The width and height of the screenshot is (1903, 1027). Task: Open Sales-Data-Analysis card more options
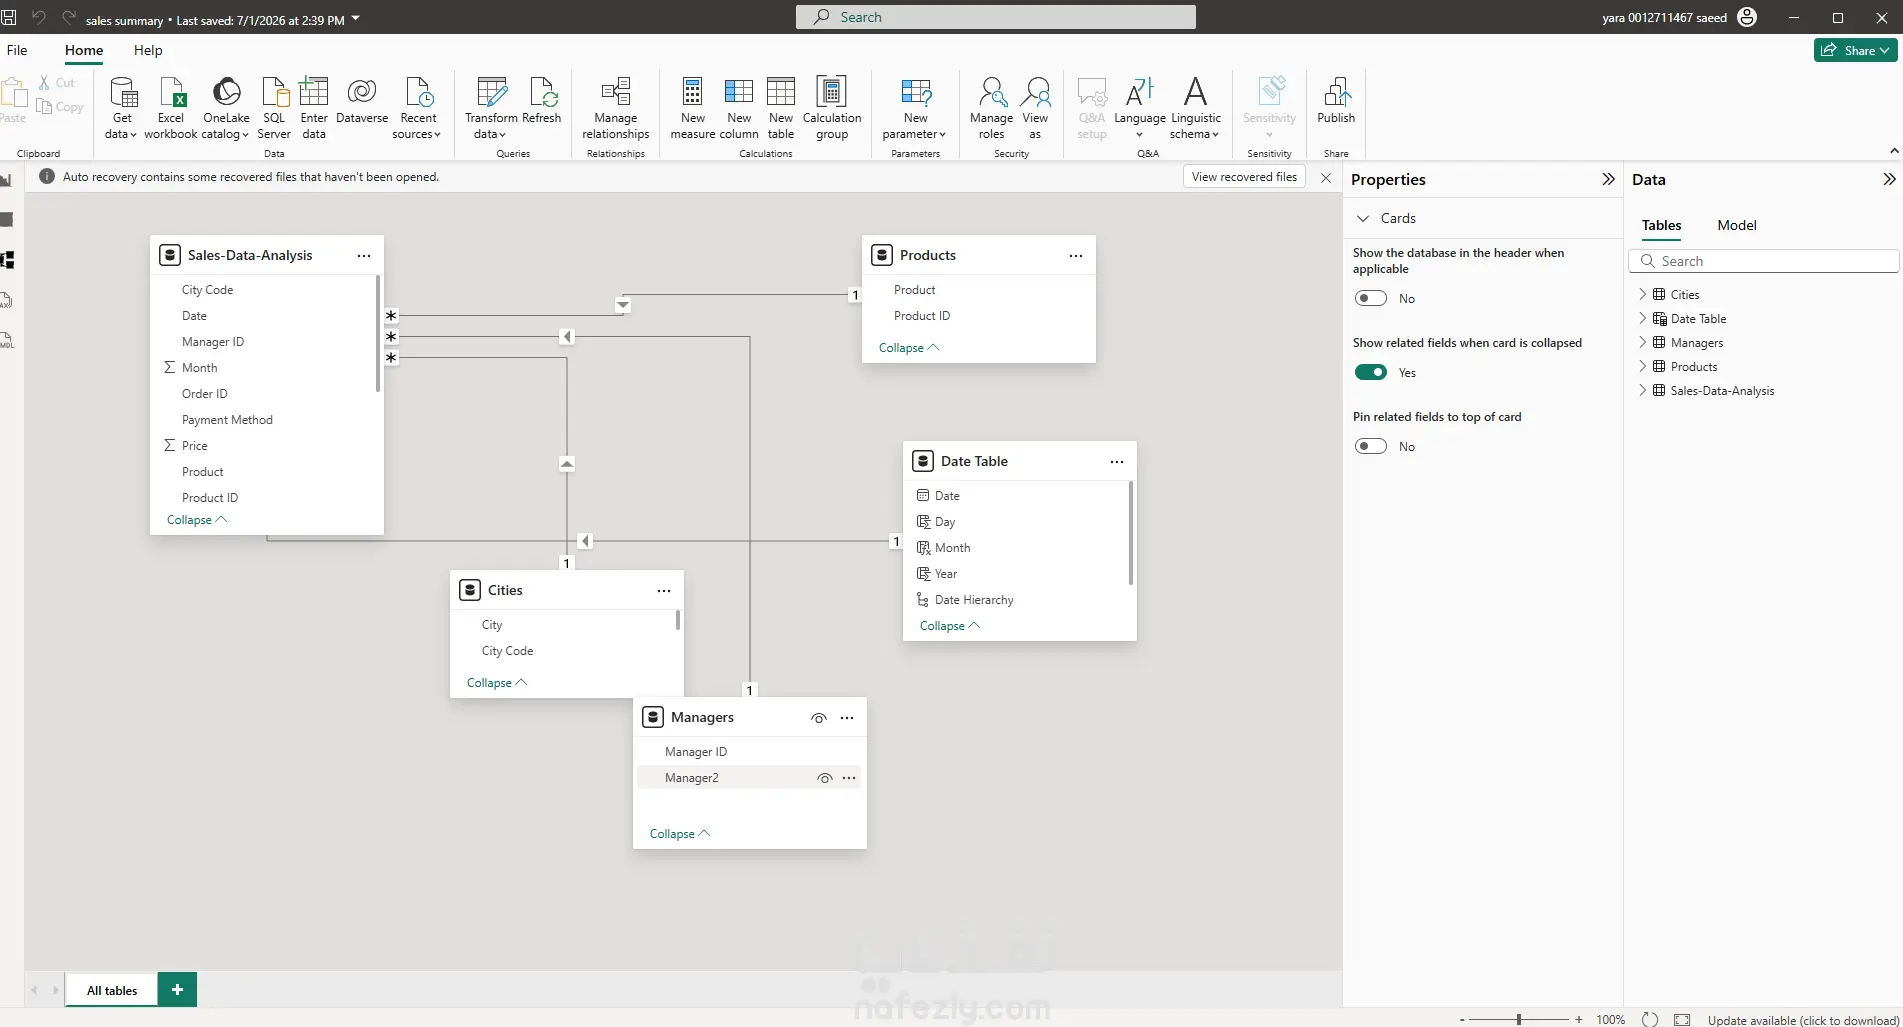(x=364, y=256)
